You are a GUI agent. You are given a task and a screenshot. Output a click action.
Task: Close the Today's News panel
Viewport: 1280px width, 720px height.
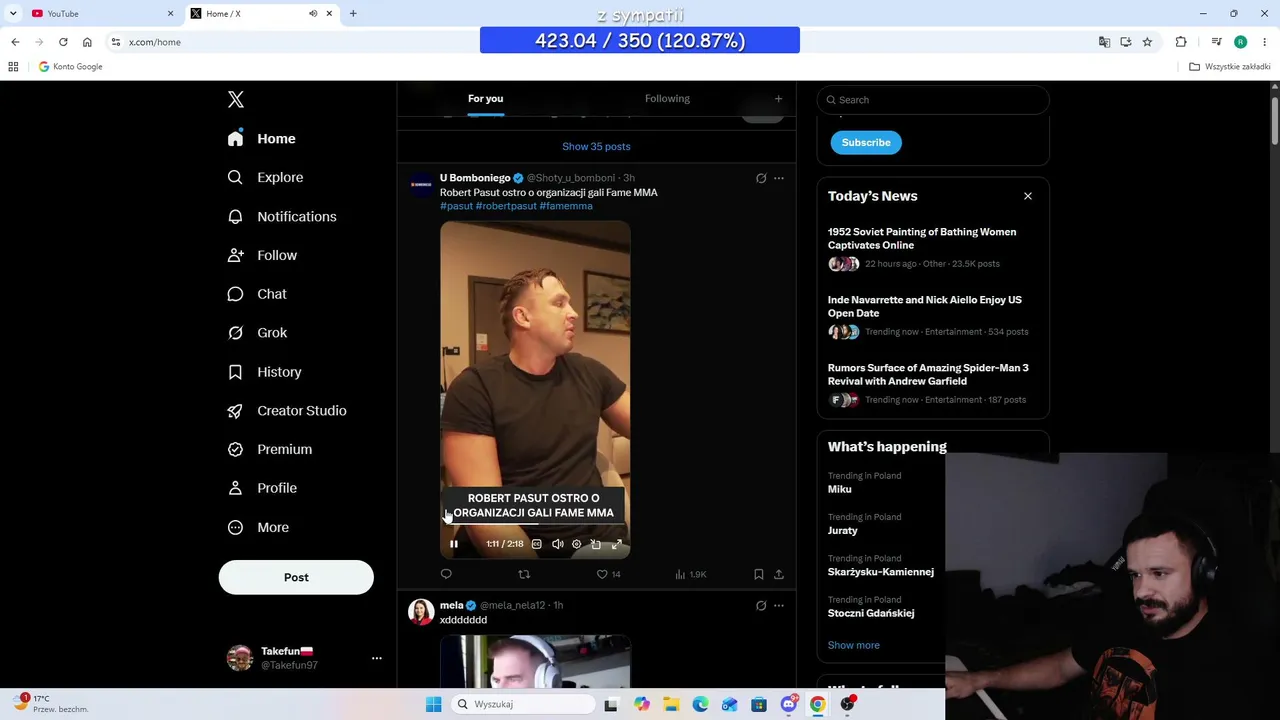click(1028, 196)
